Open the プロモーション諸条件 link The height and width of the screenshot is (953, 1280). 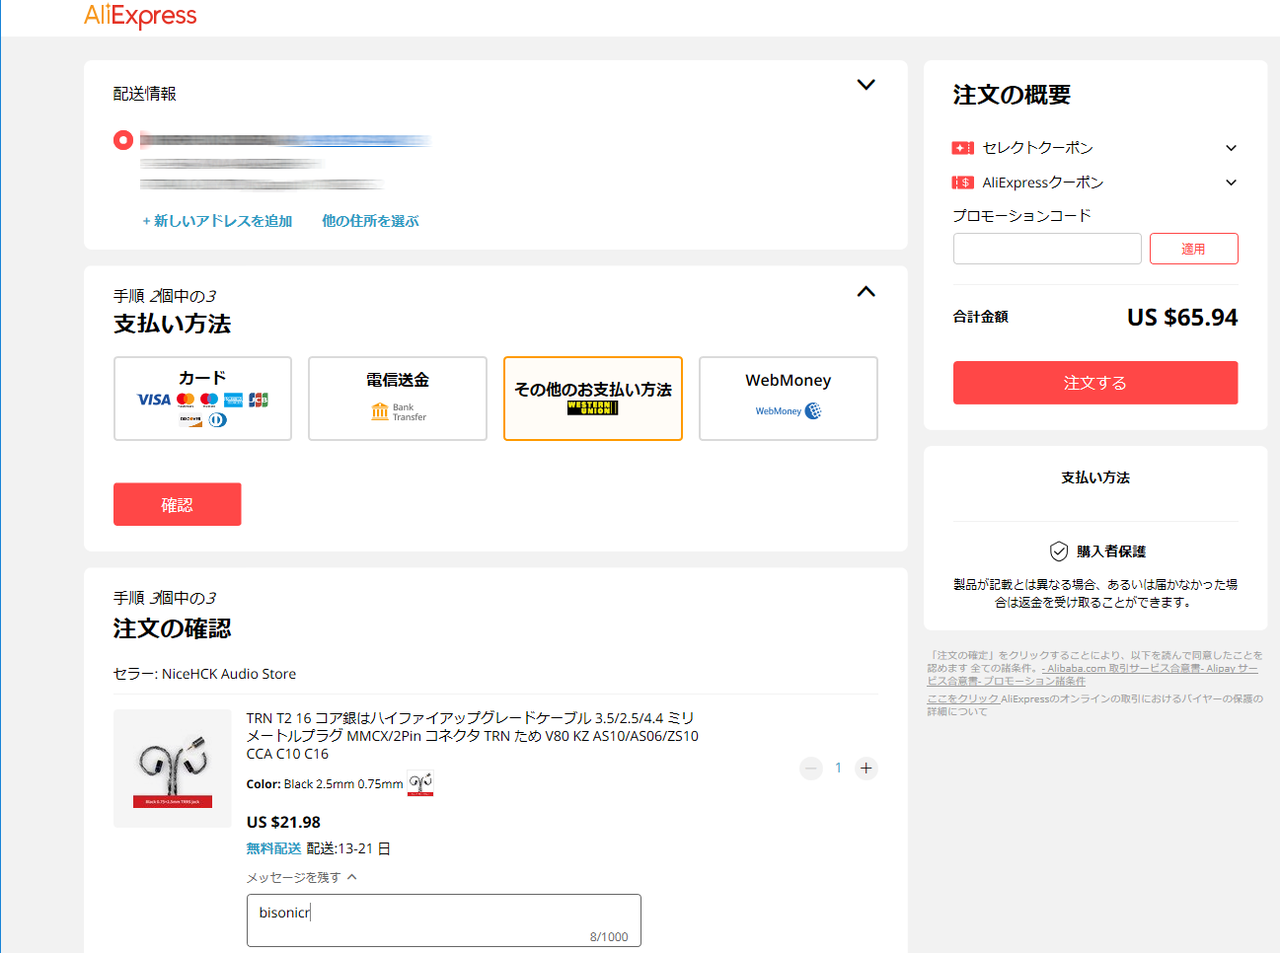click(1034, 681)
